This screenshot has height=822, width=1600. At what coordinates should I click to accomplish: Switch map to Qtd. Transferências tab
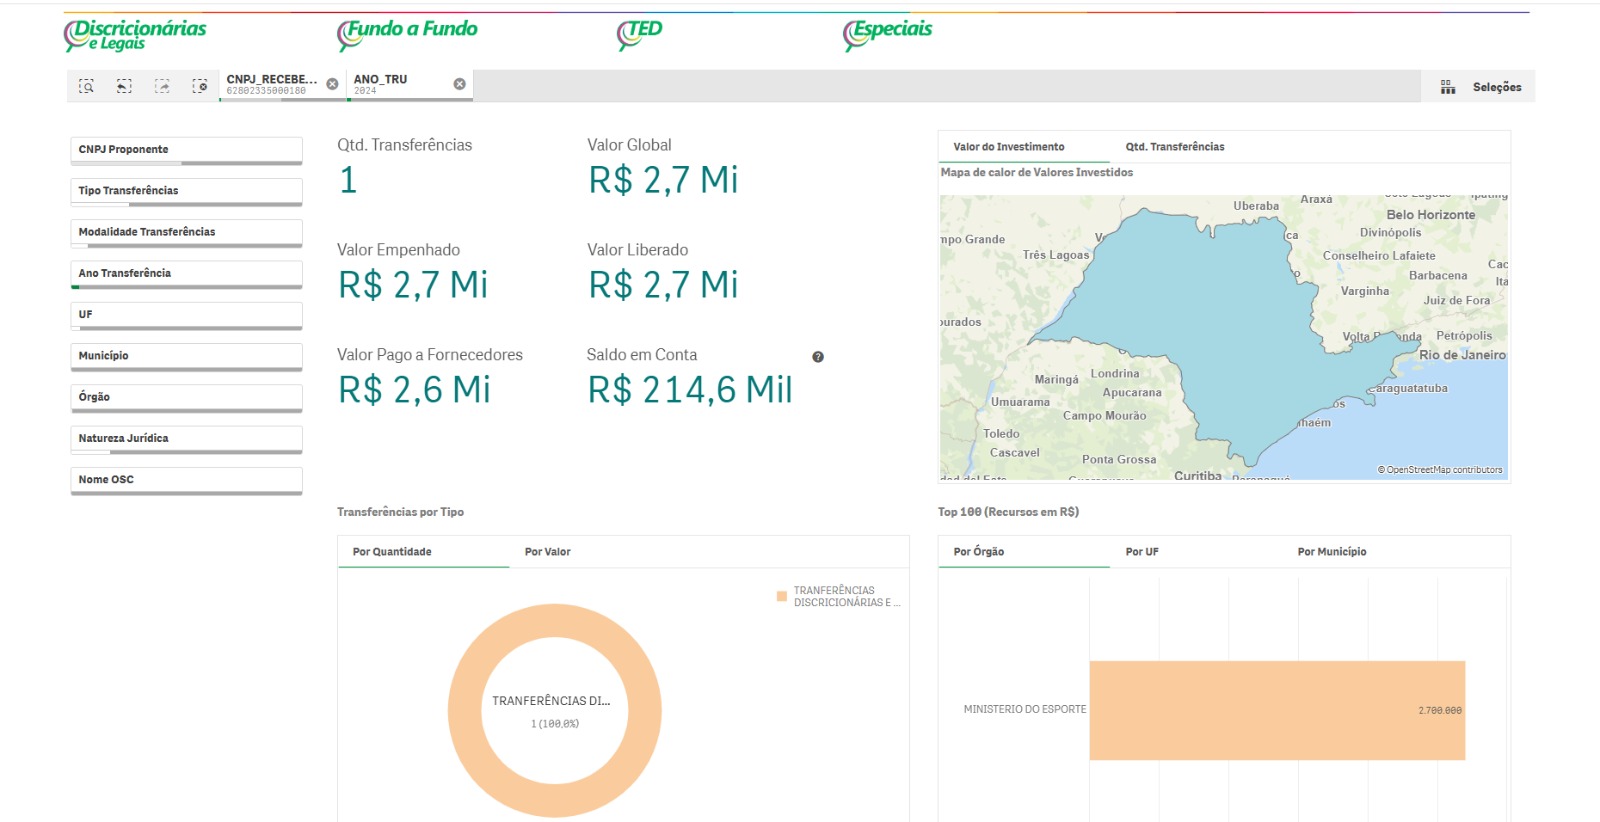(x=1174, y=147)
